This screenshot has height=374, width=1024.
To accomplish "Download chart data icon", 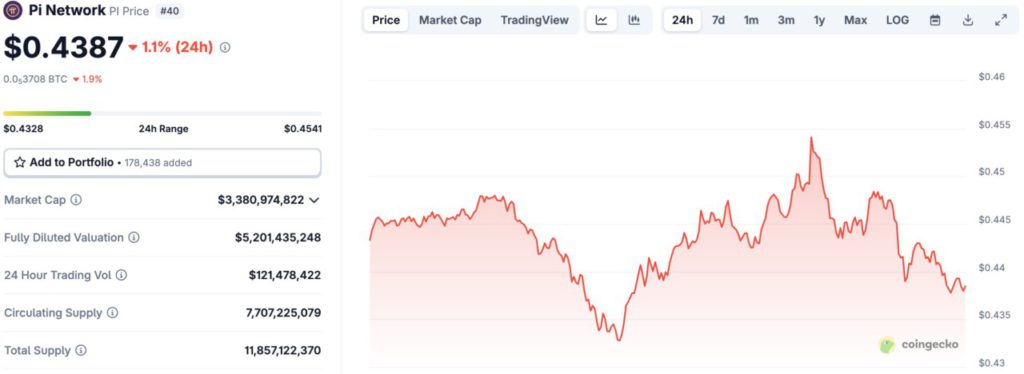I will coord(968,20).
